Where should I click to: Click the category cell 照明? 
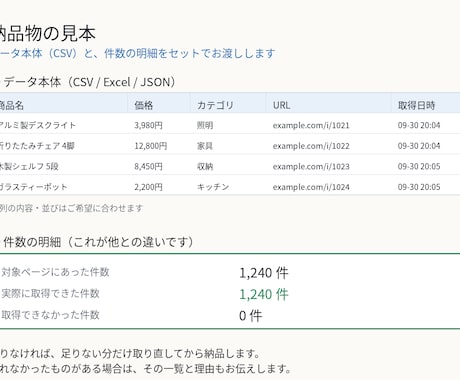point(205,125)
